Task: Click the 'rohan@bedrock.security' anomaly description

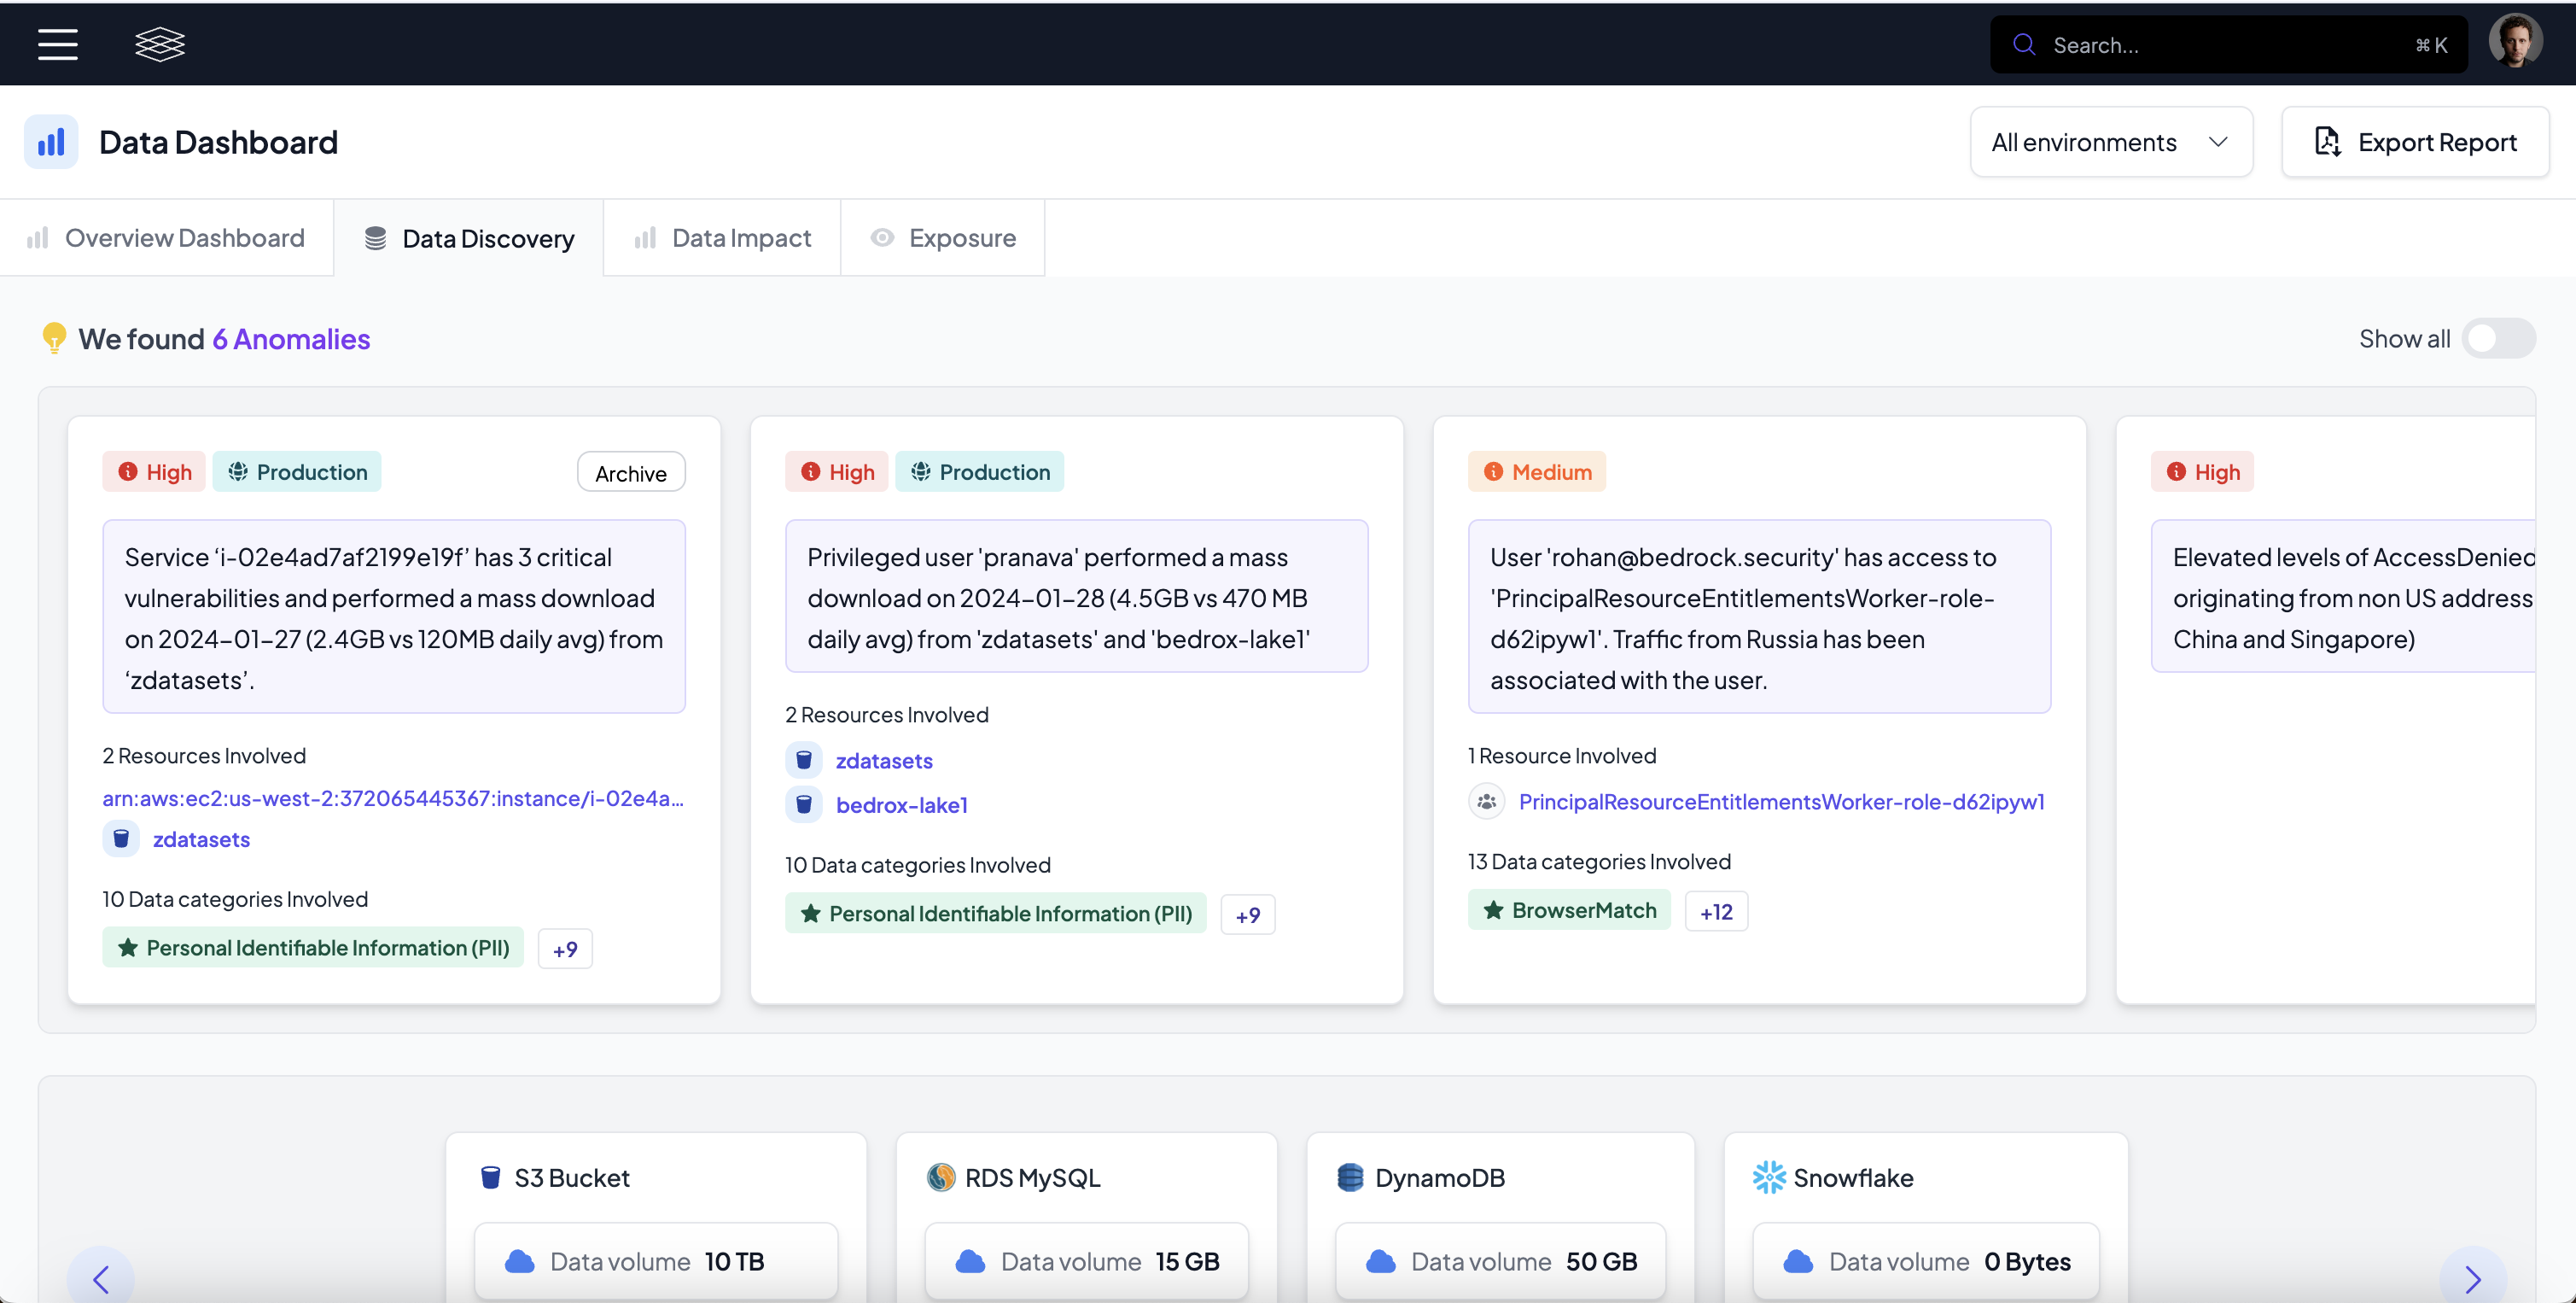Action: (1759, 616)
